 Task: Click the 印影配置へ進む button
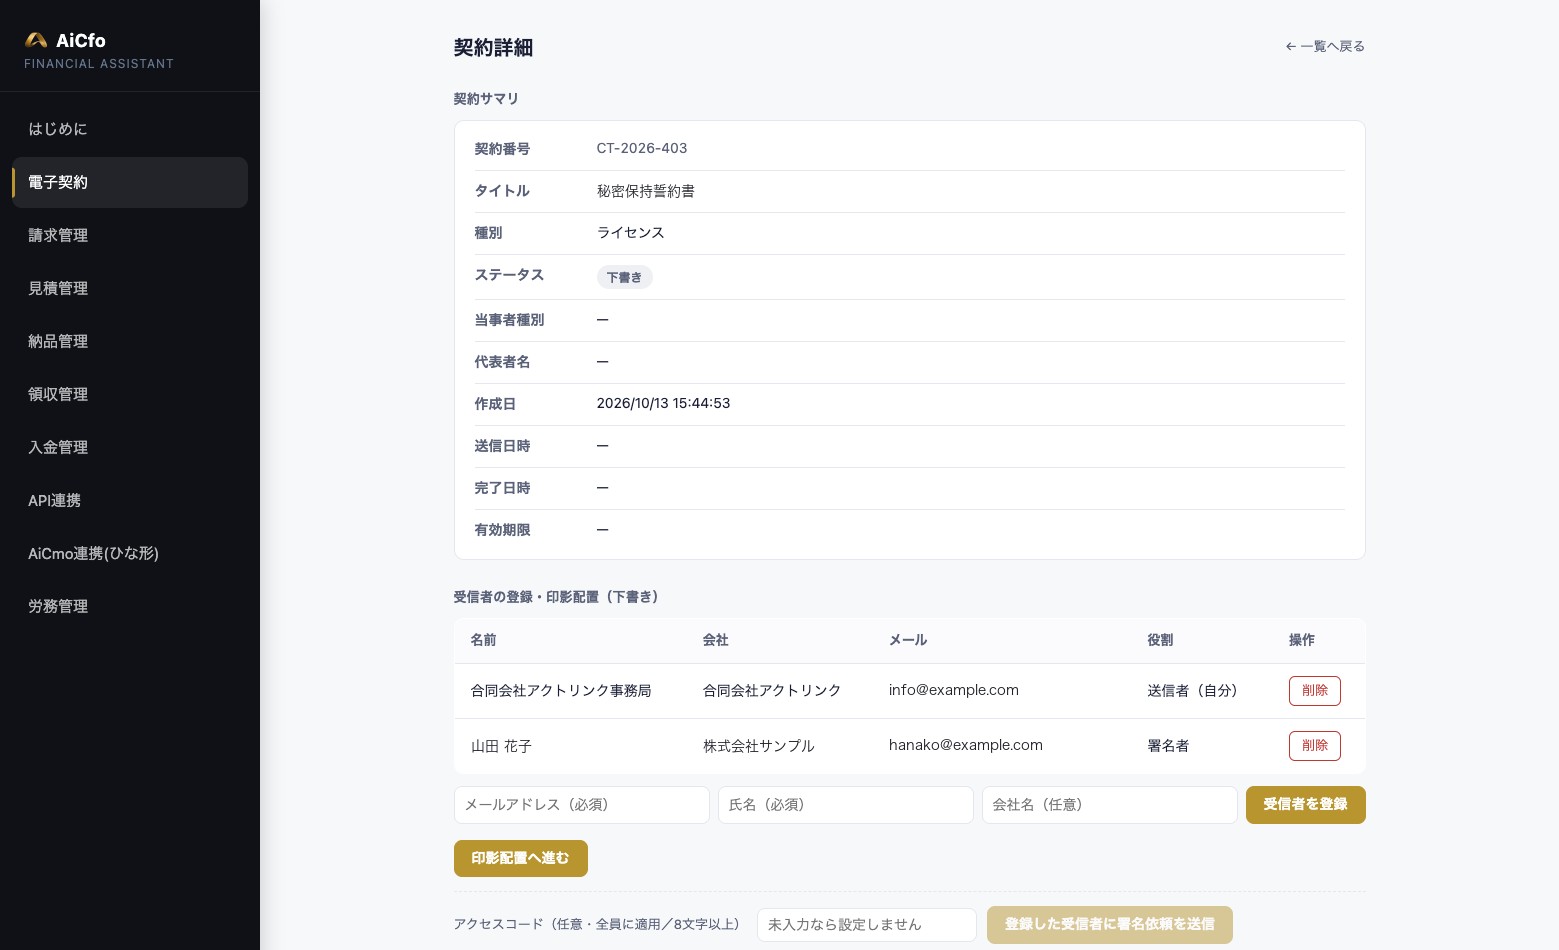521,858
